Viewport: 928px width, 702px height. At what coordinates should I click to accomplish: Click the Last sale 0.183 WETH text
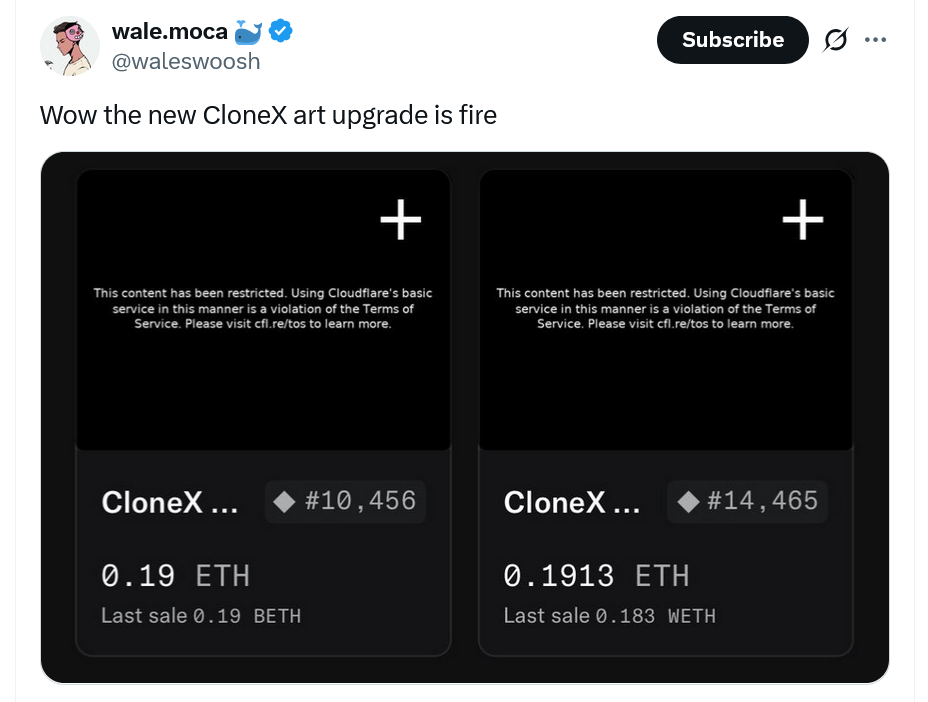pos(609,616)
